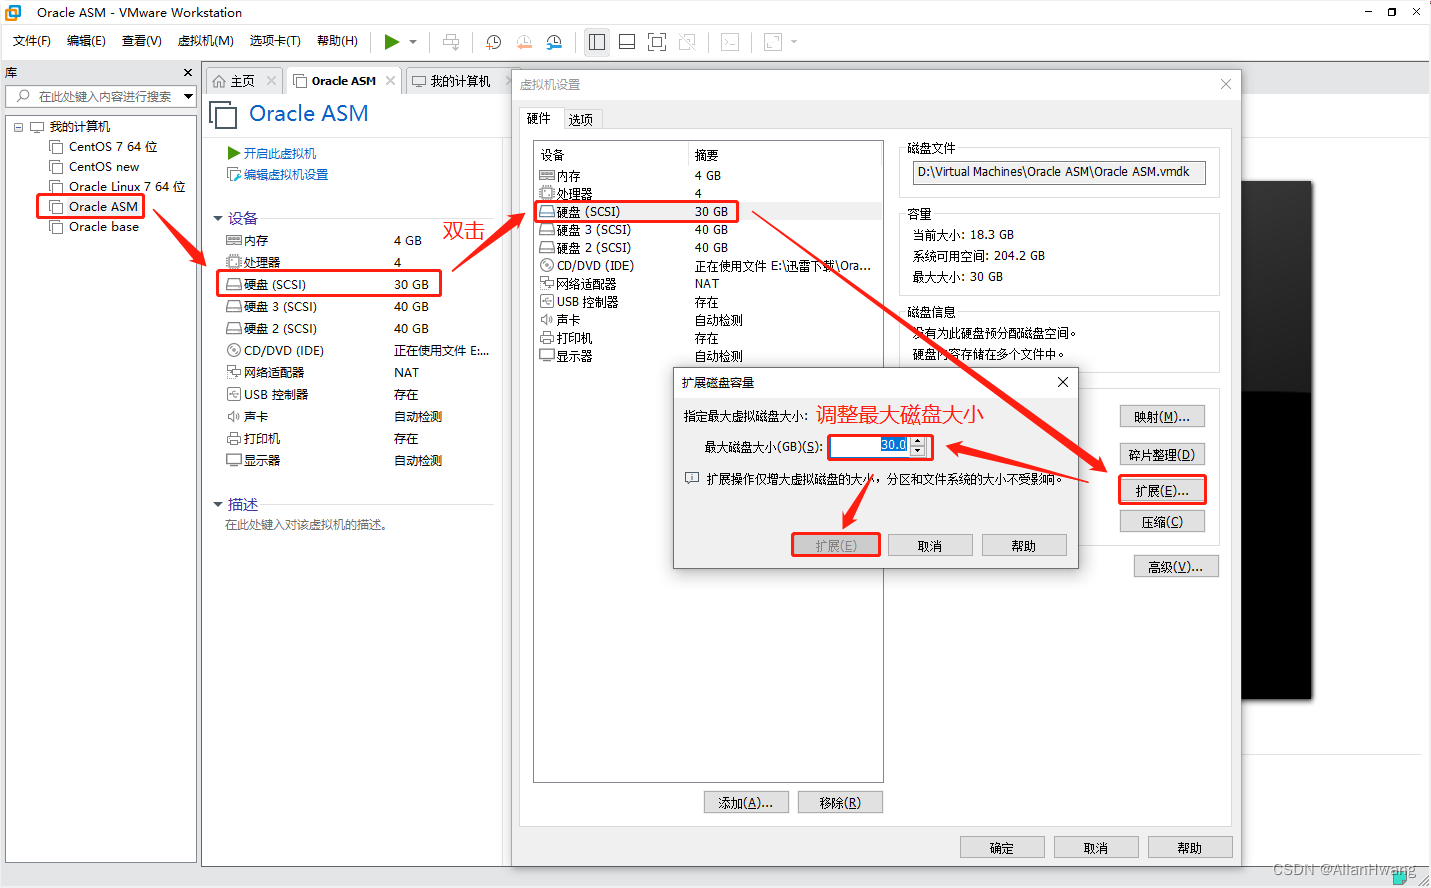The height and width of the screenshot is (888, 1431).
Task: Toggle the library panel visibility
Action: pos(597,42)
